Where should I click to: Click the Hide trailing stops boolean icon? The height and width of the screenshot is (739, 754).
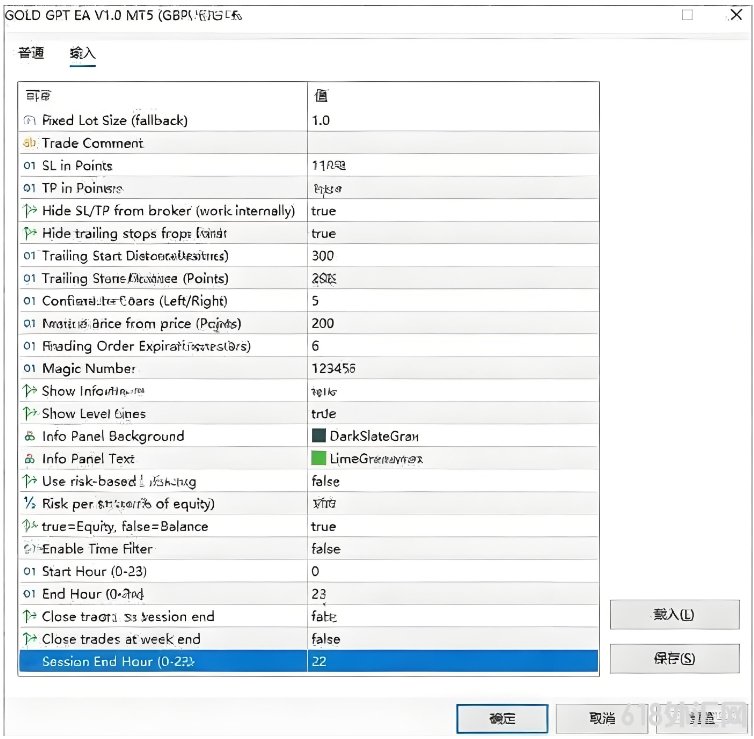click(x=29, y=233)
